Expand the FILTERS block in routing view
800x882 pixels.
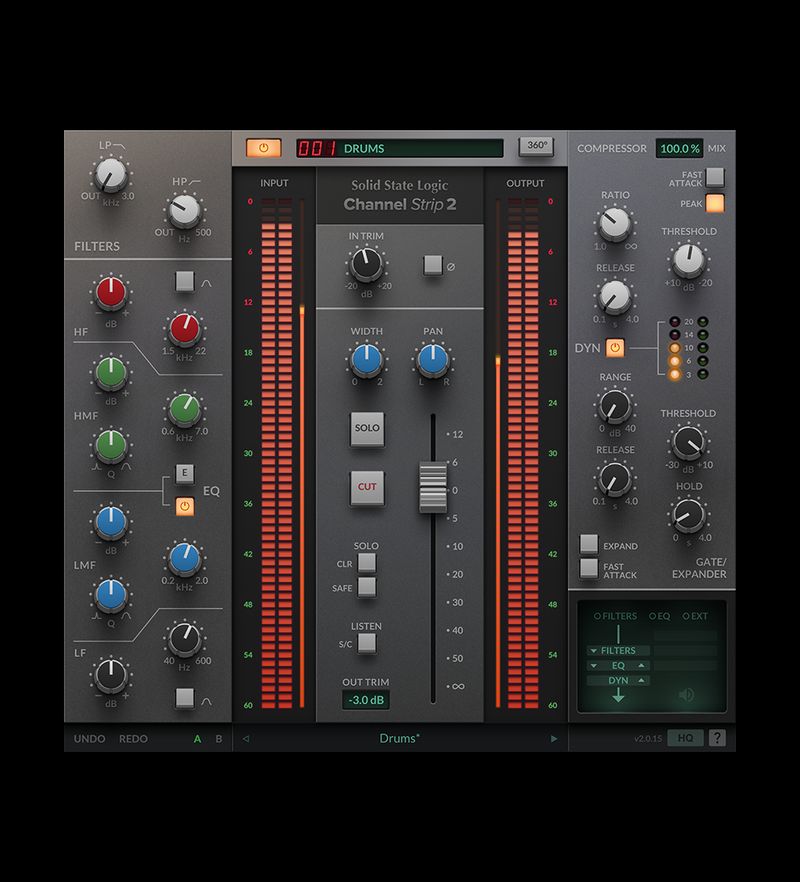(x=592, y=651)
